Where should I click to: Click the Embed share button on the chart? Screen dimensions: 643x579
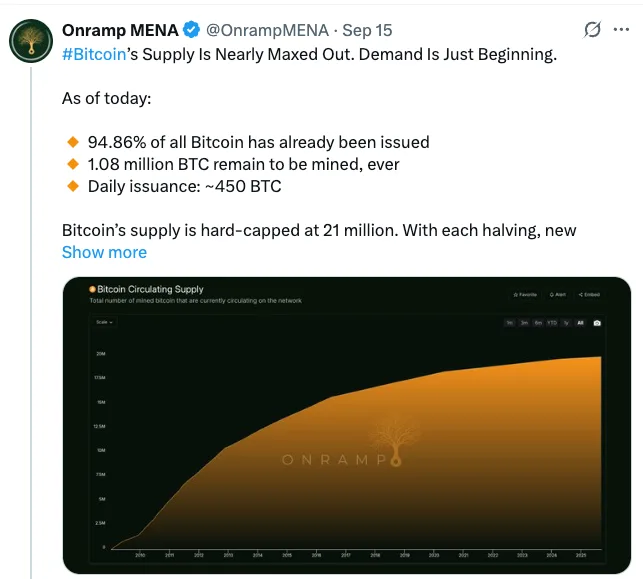589,294
